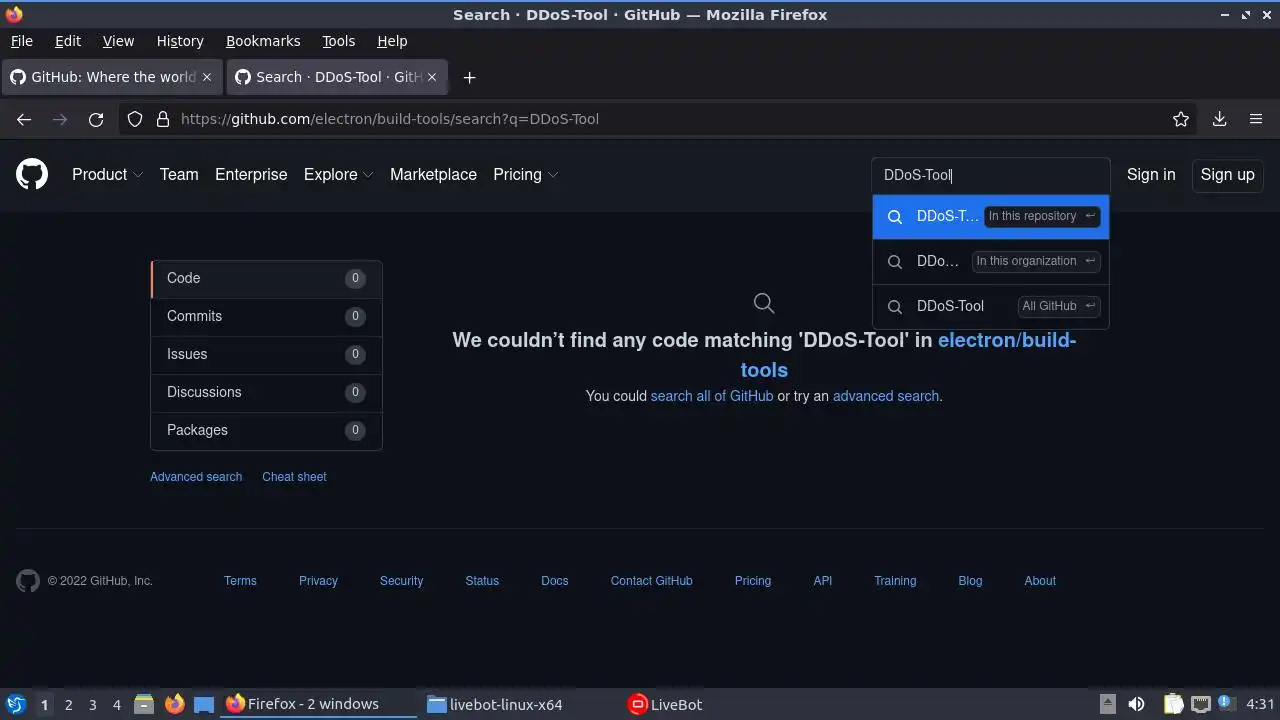Select the Code results filter

click(266, 278)
